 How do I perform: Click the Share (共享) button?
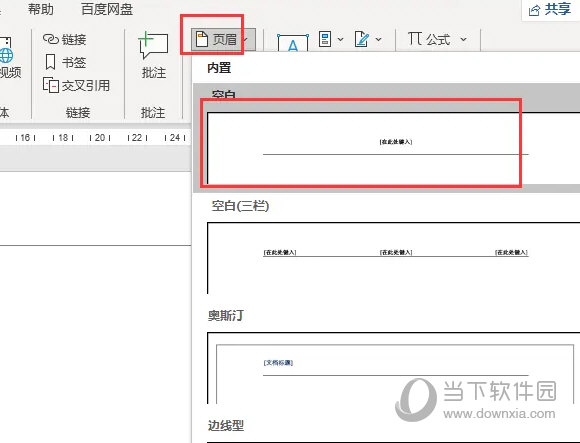pos(550,9)
